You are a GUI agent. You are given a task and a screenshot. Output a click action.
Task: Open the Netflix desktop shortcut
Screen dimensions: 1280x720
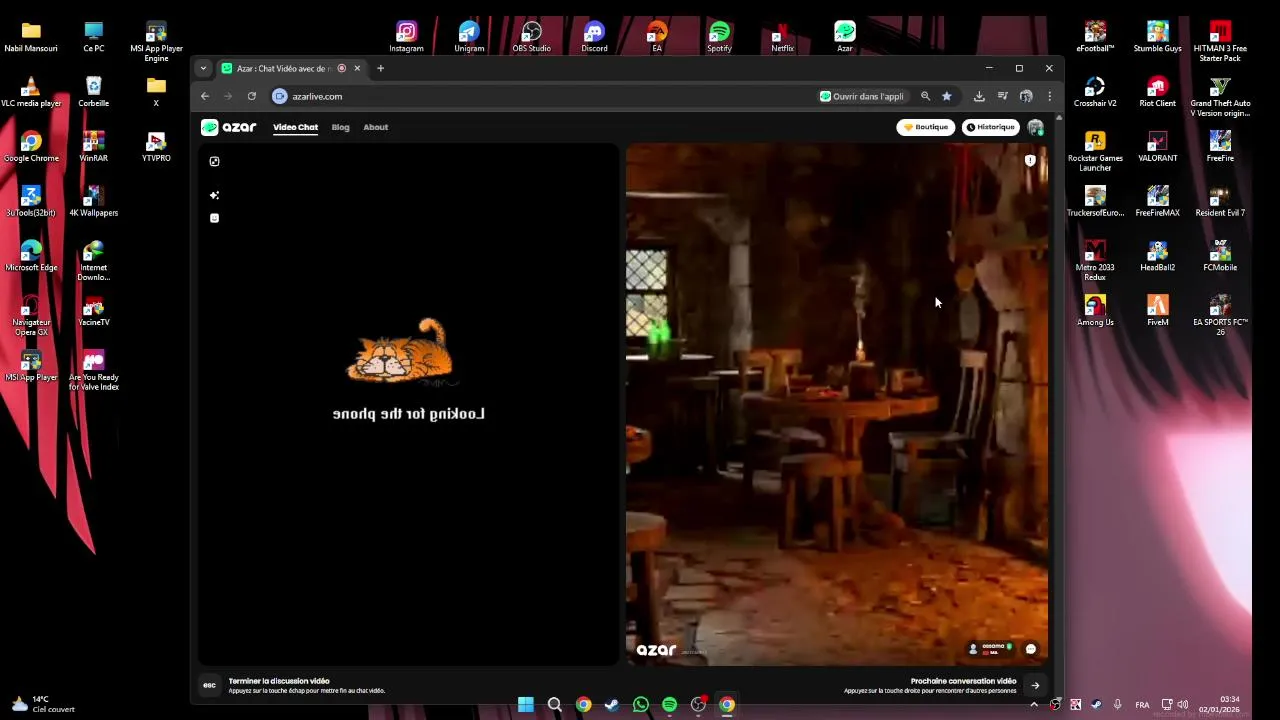(782, 37)
